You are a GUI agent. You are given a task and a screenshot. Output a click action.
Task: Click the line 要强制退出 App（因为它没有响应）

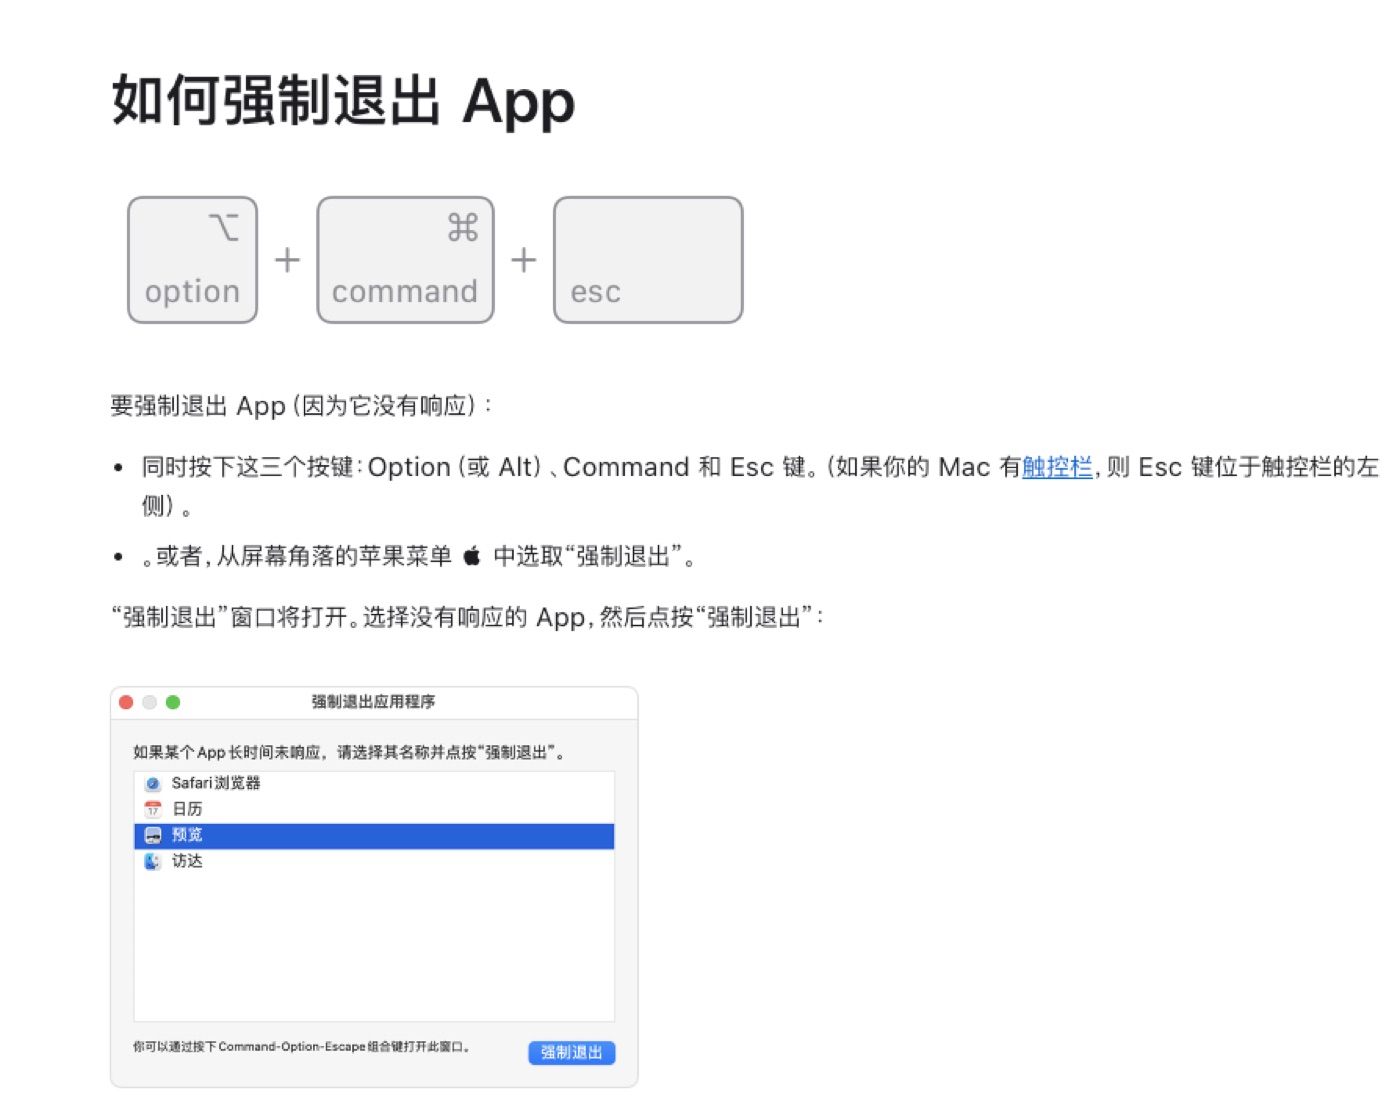[302, 406]
